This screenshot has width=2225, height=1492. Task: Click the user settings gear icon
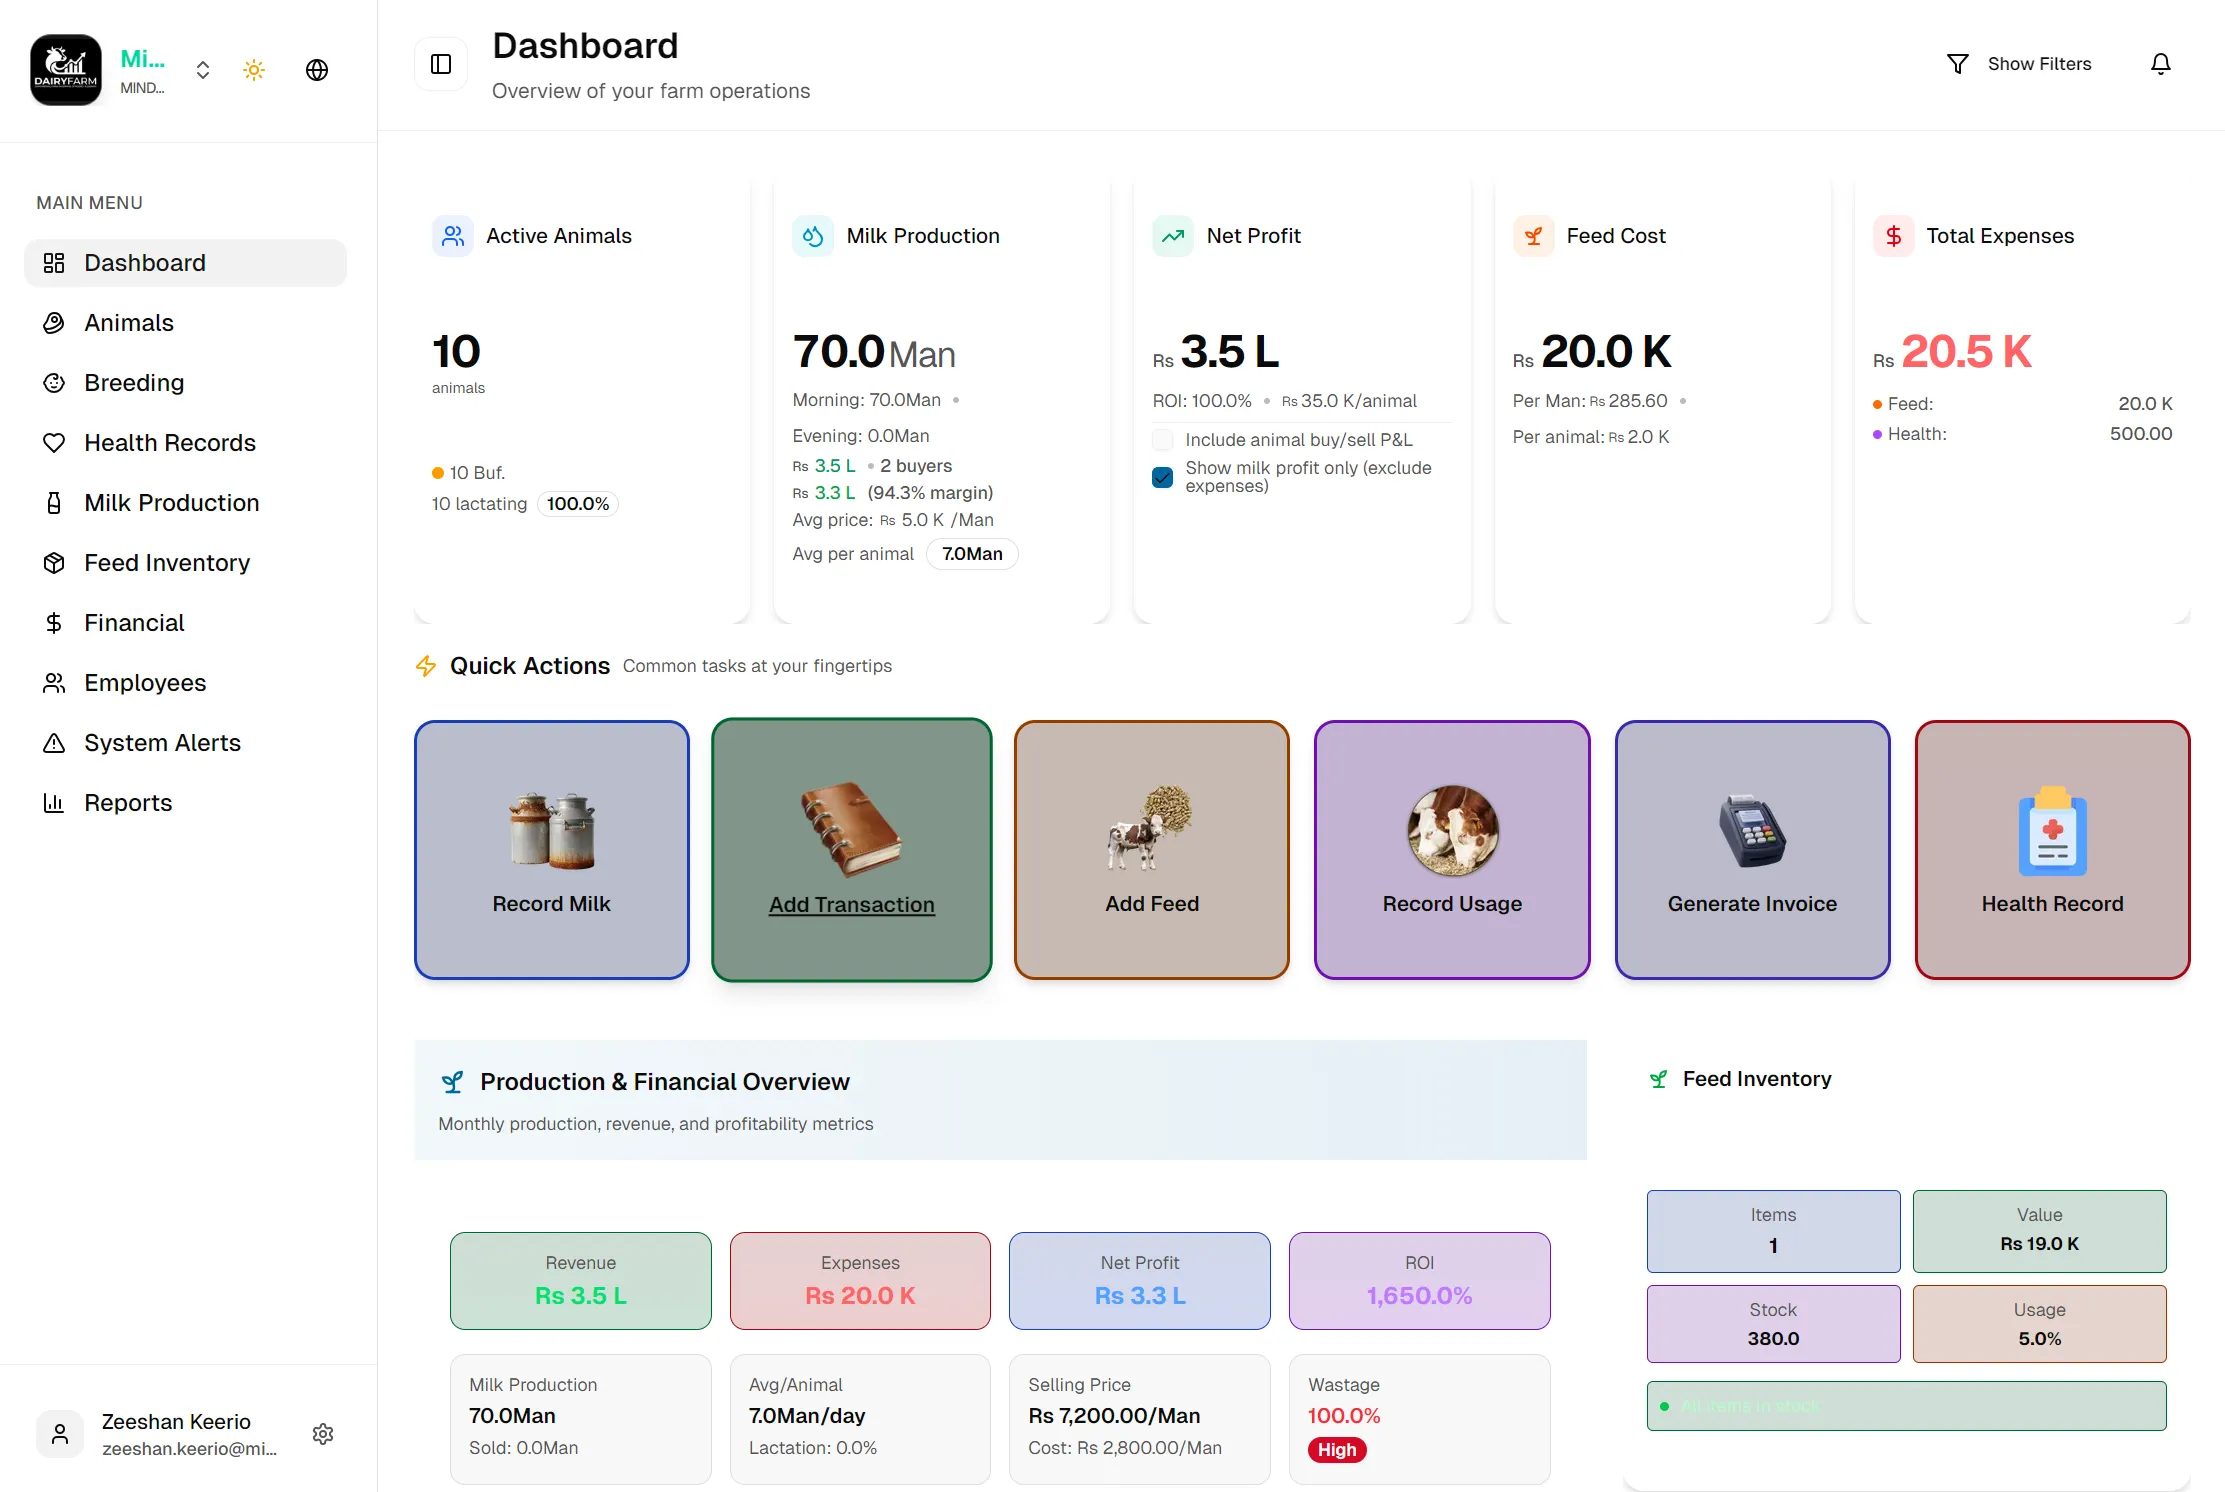point(323,1434)
